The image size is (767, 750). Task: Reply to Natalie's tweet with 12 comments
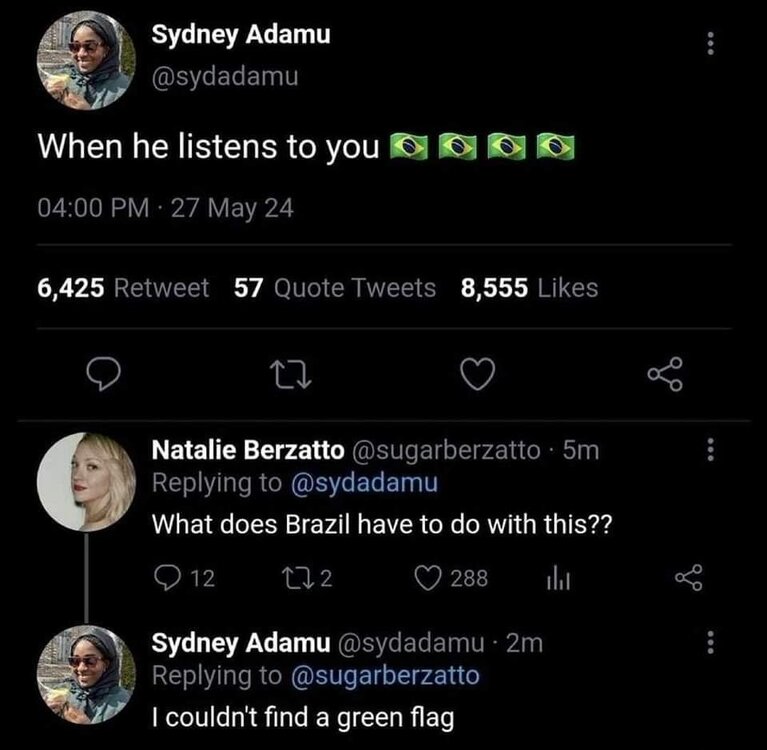click(x=184, y=578)
